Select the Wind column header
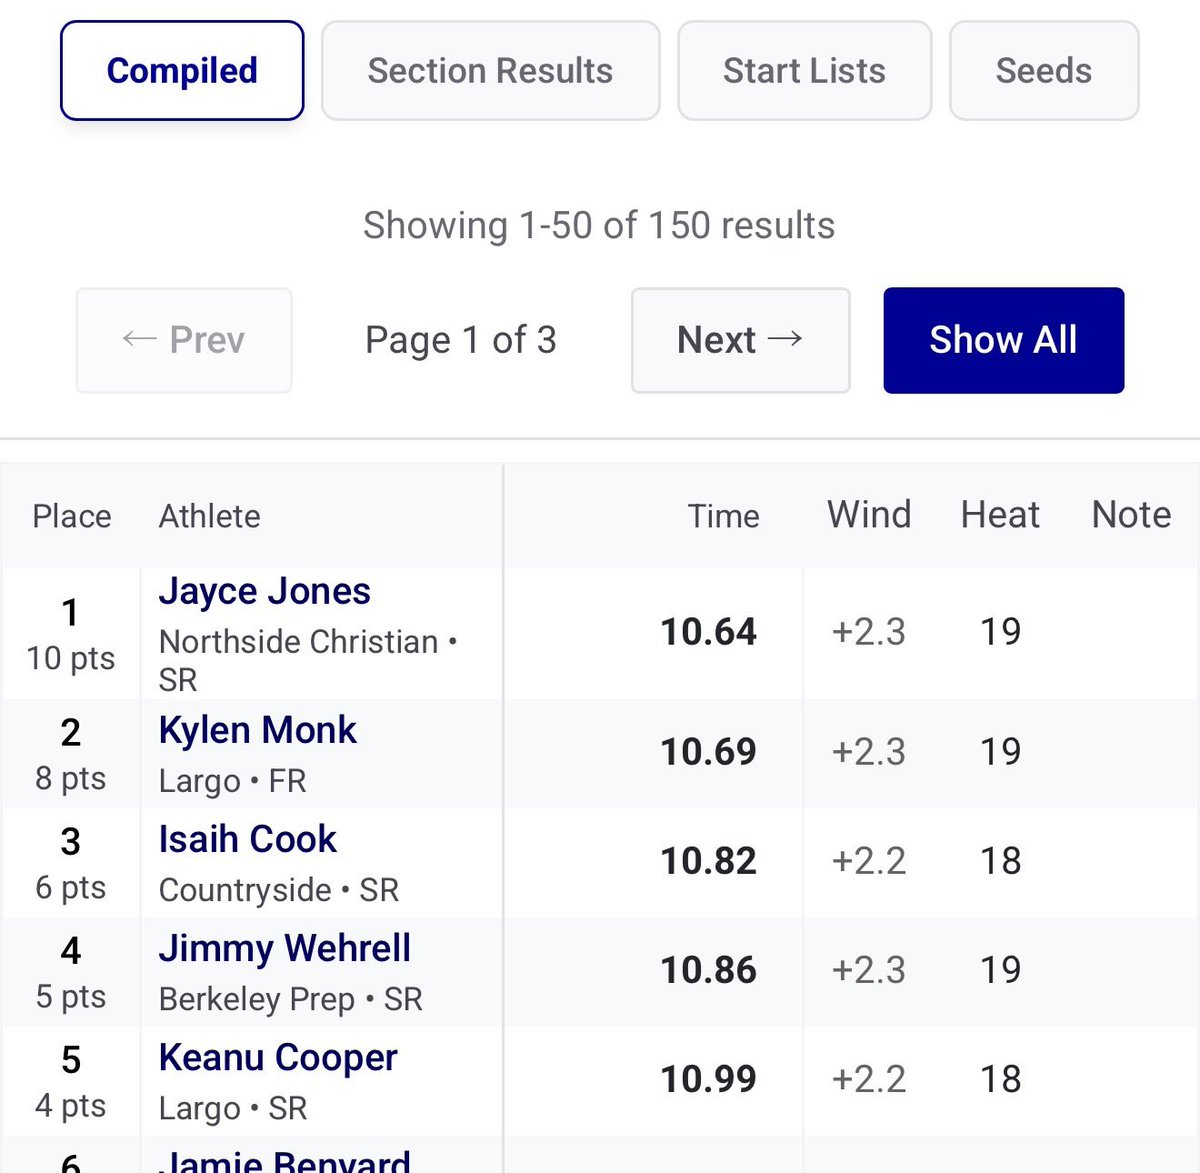 click(869, 515)
